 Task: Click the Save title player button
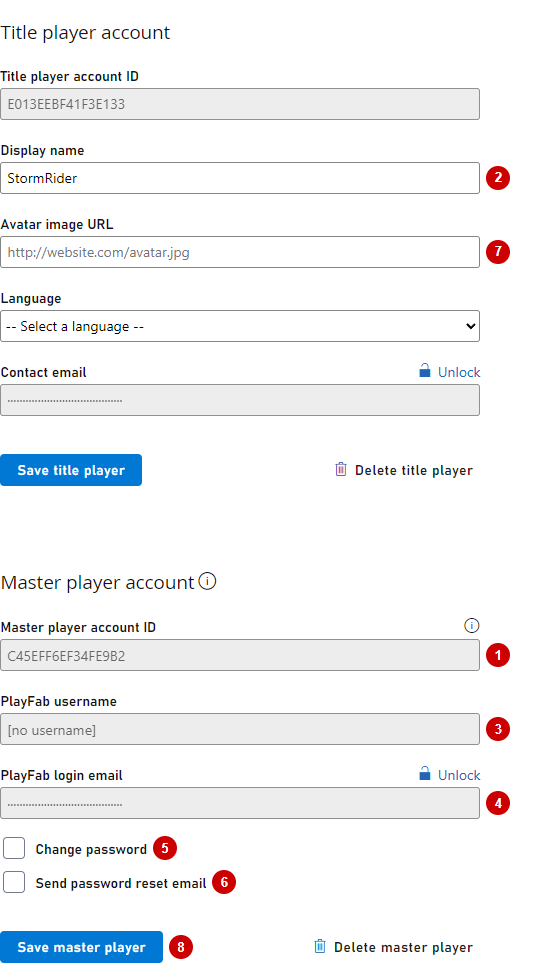point(71,470)
